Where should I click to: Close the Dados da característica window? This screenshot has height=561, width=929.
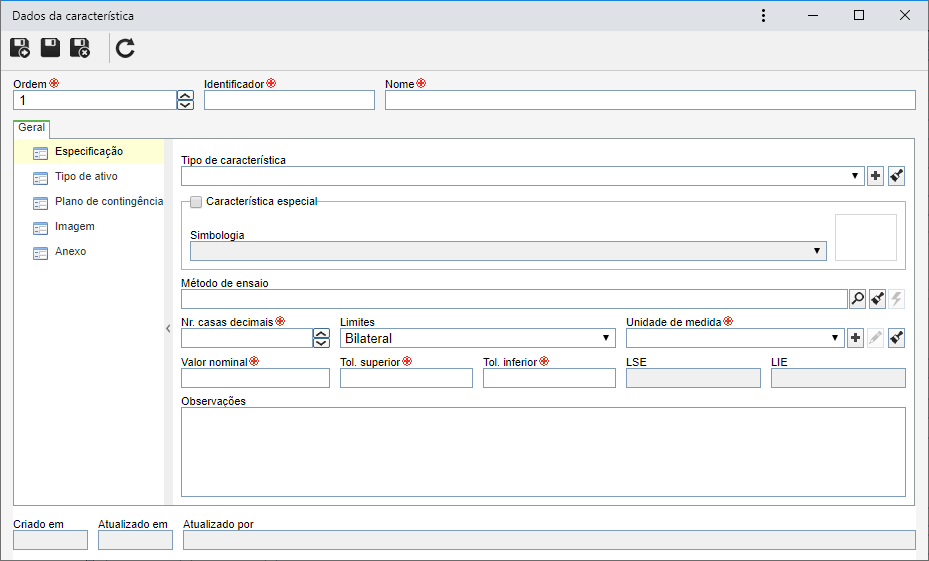(905, 15)
